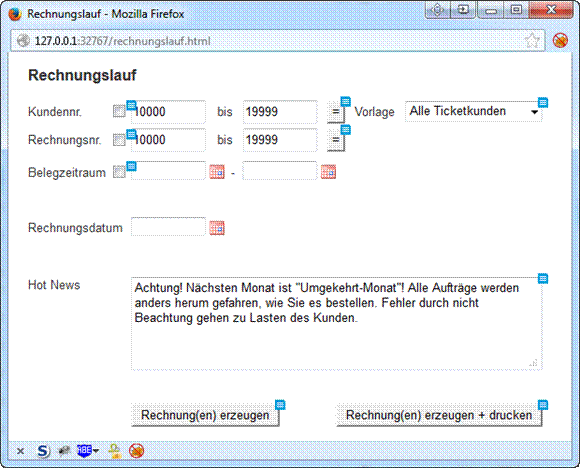580x468 pixels.
Task: Click the Belegzeitraum label
Action: pyautogui.click(x=67, y=172)
